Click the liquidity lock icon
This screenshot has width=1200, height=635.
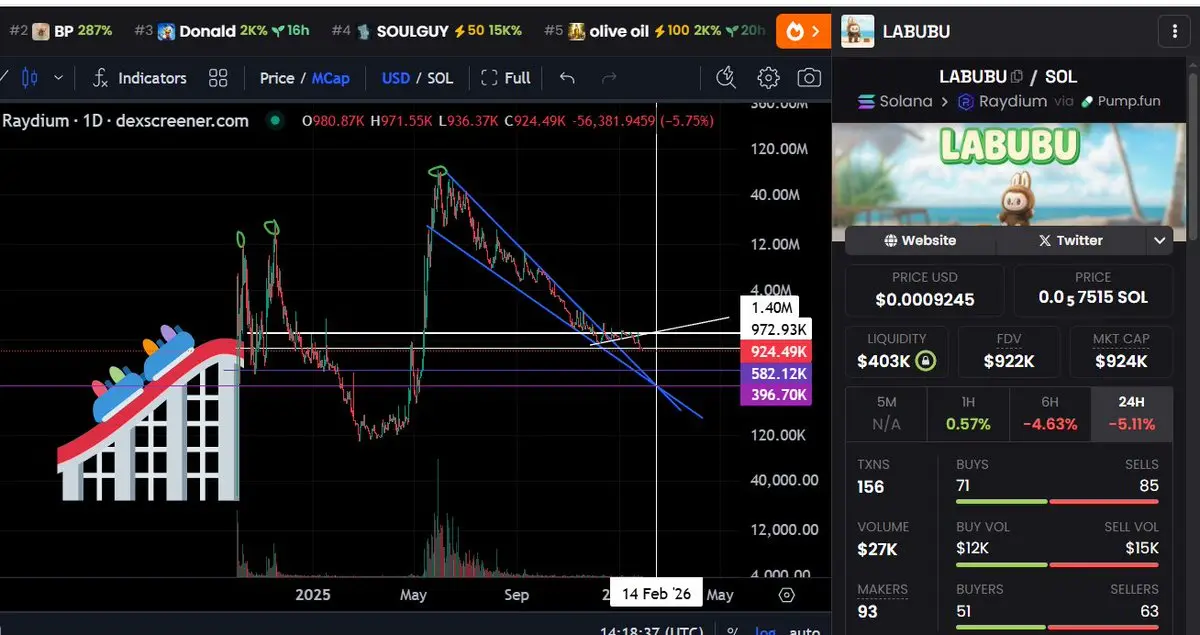(x=926, y=361)
